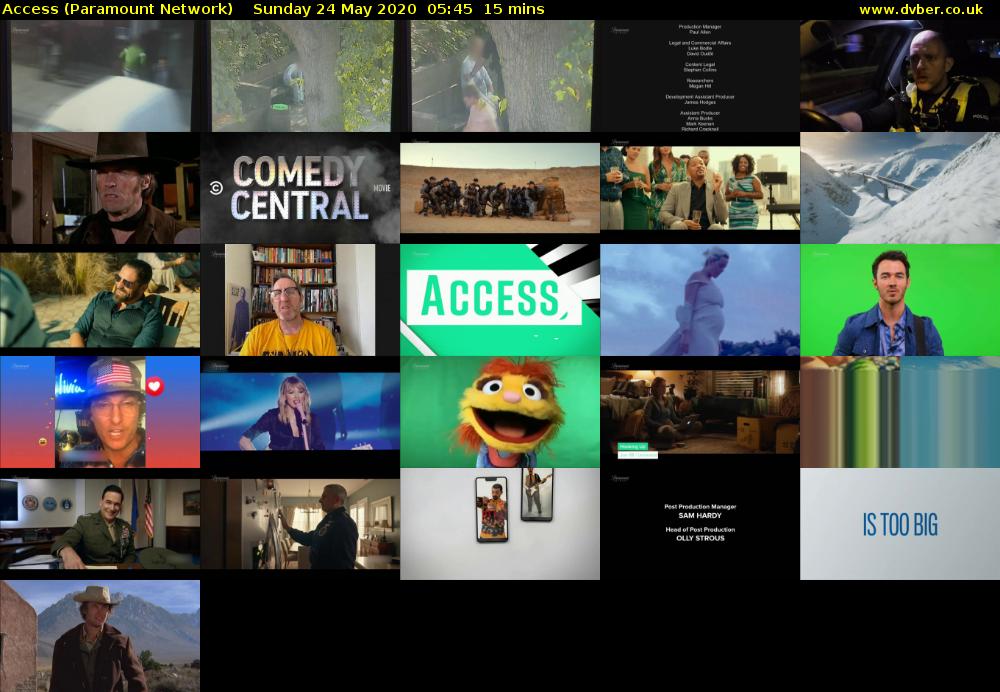
Task: Open the Production Manager scrolling credits thumbnail
Action: pyautogui.click(x=700, y=76)
